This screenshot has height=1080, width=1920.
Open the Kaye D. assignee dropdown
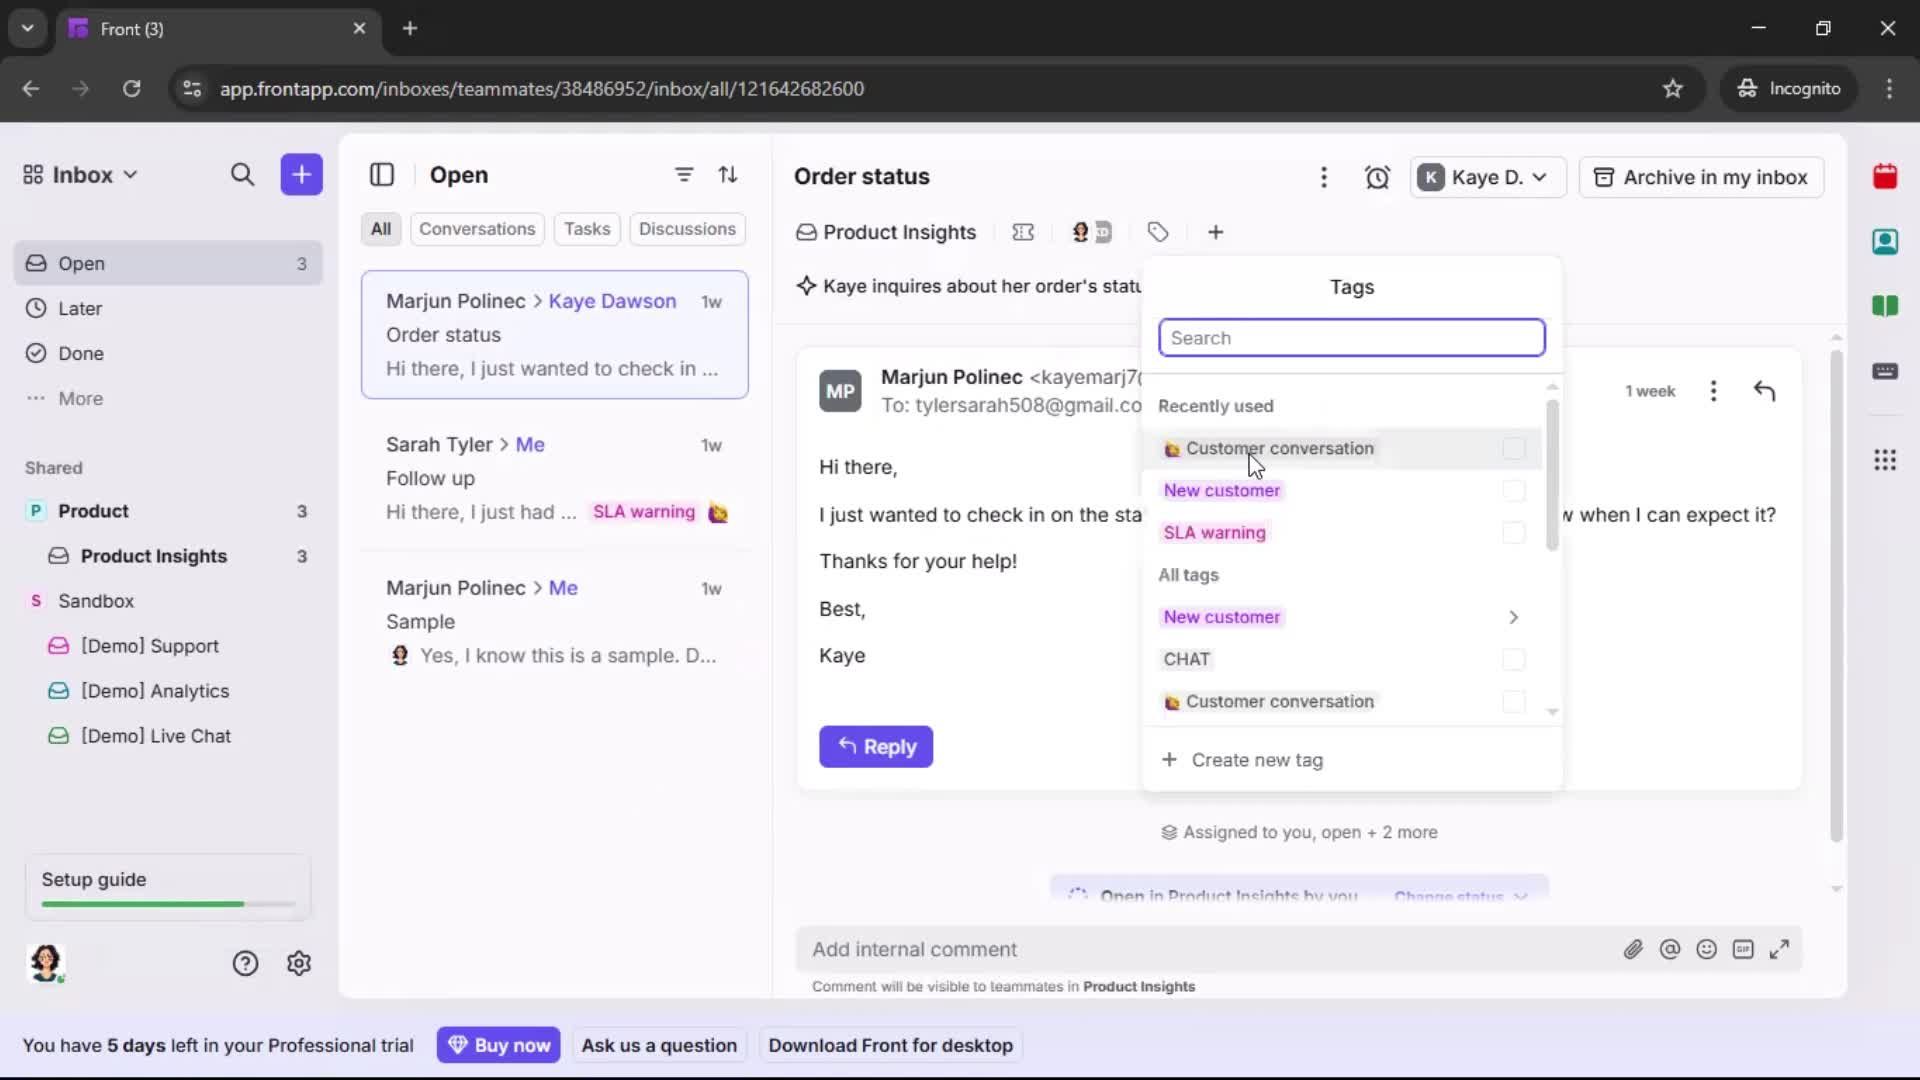click(1486, 177)
